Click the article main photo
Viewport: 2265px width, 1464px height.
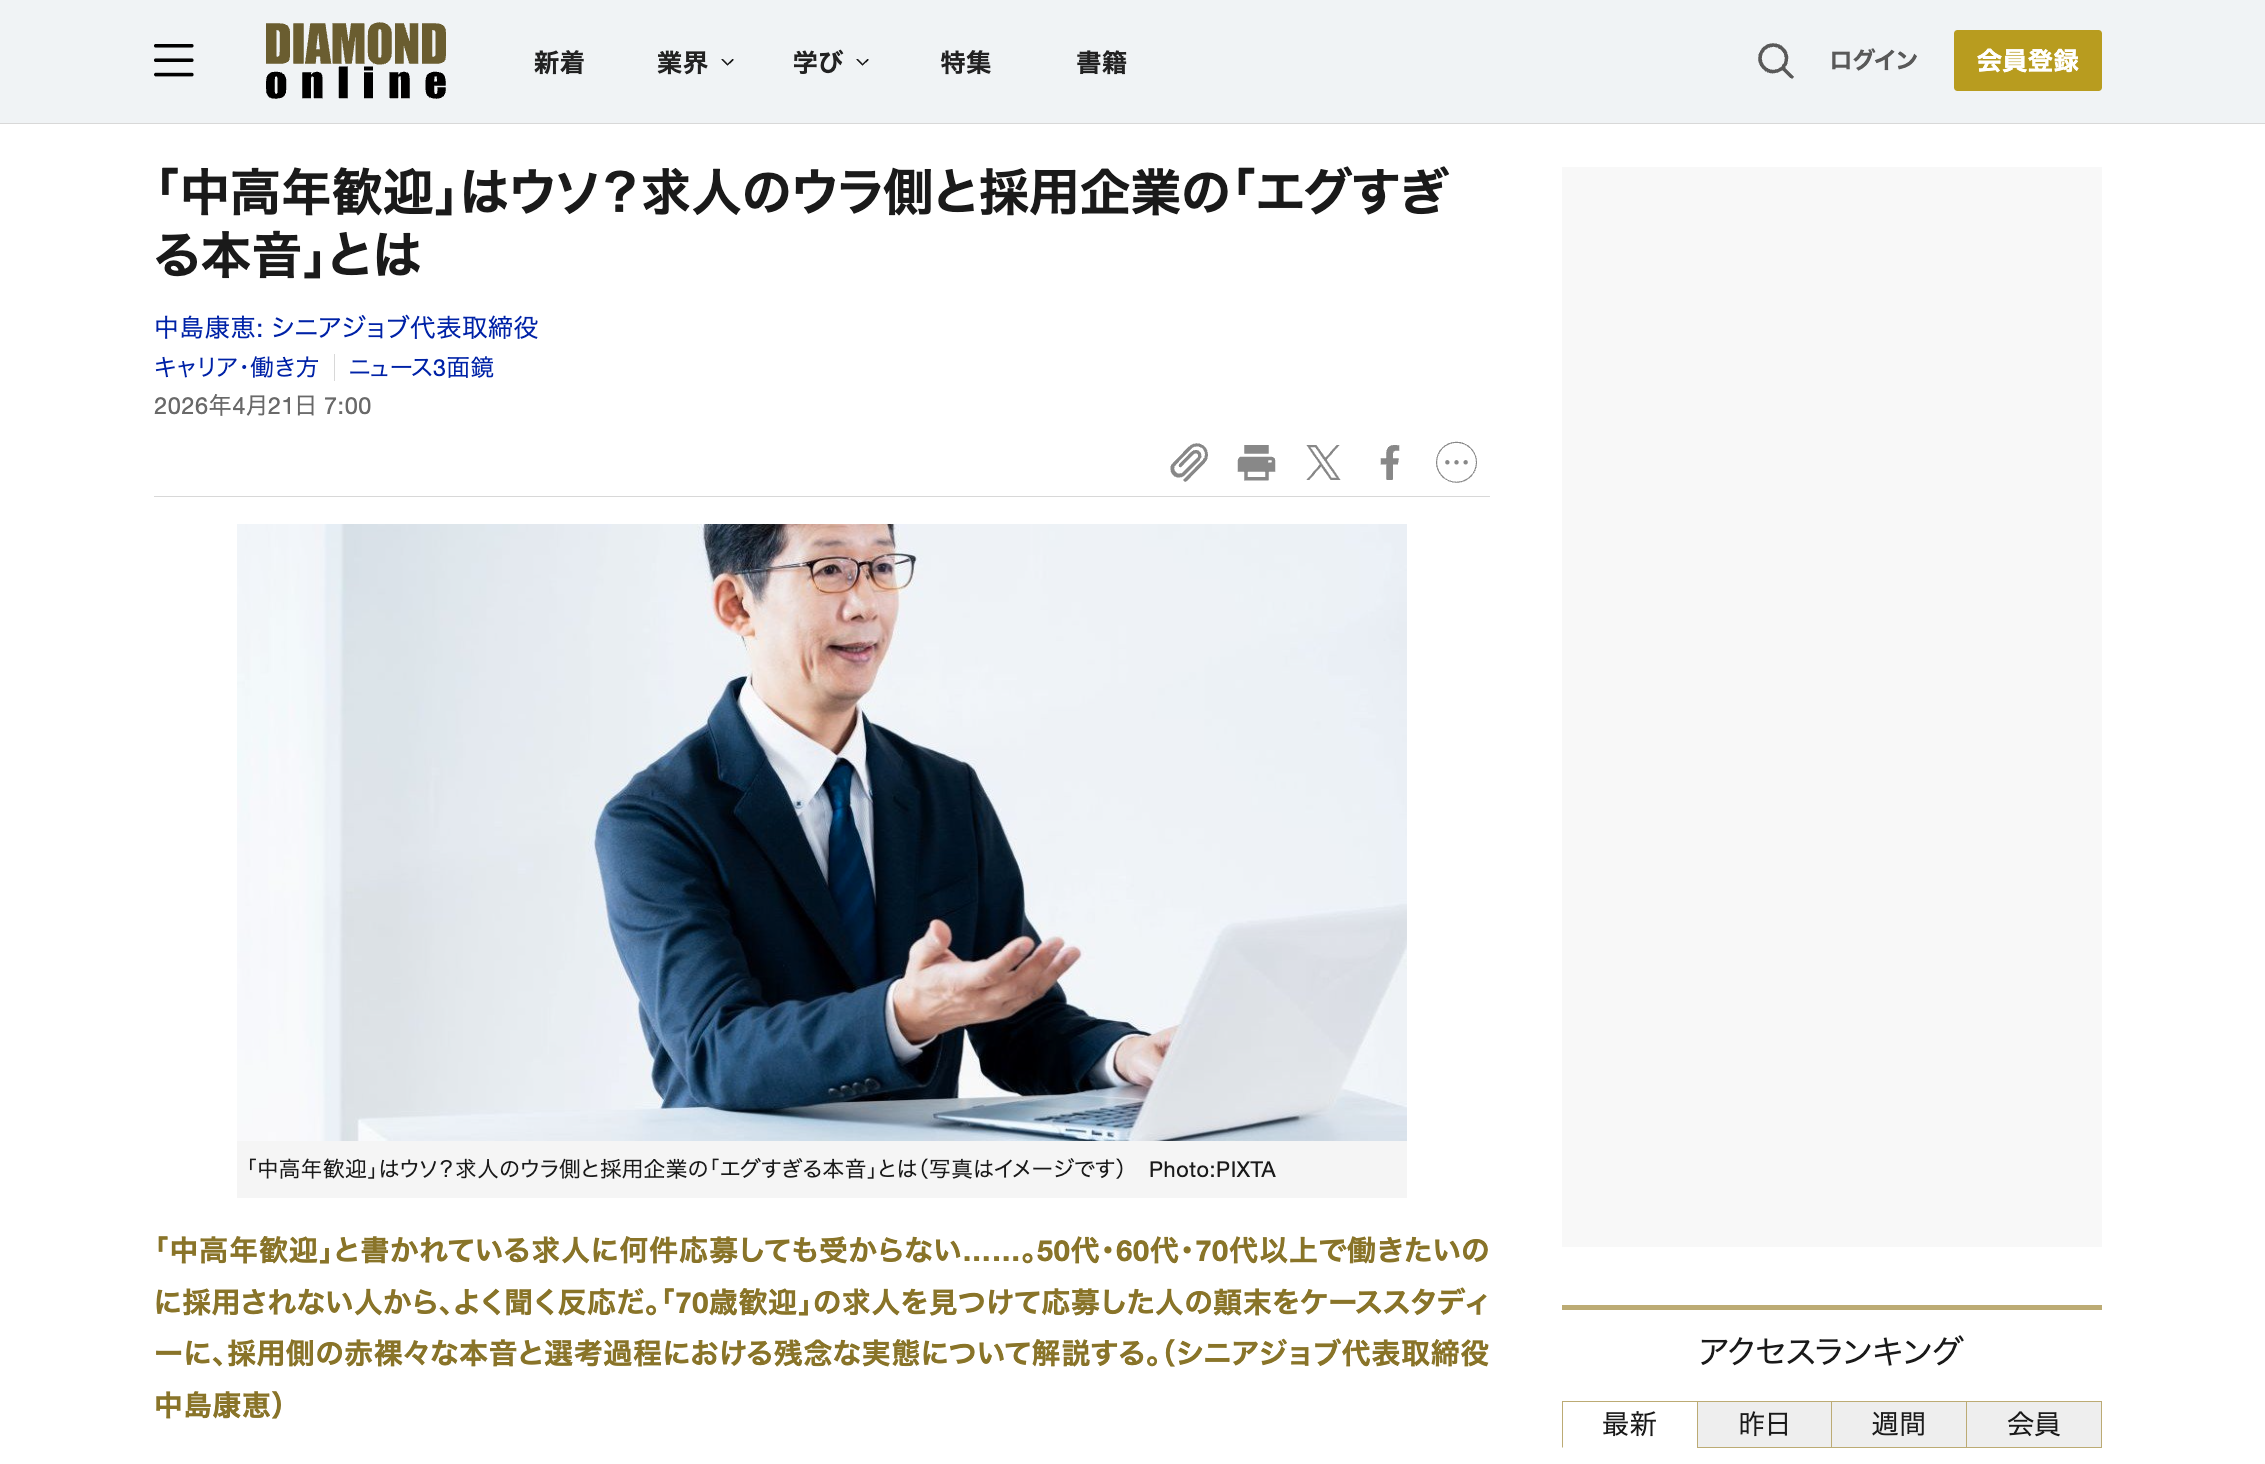tap(821, 832)
